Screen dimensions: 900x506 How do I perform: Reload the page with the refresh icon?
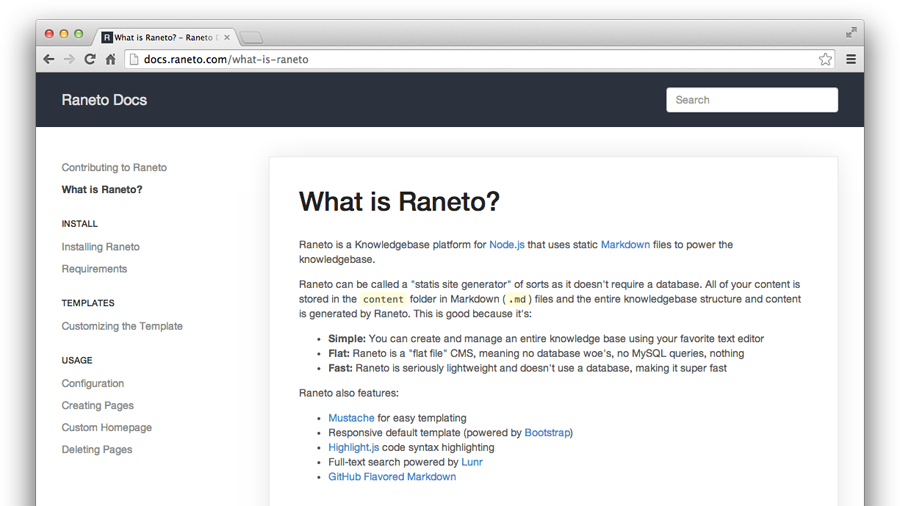90,59
